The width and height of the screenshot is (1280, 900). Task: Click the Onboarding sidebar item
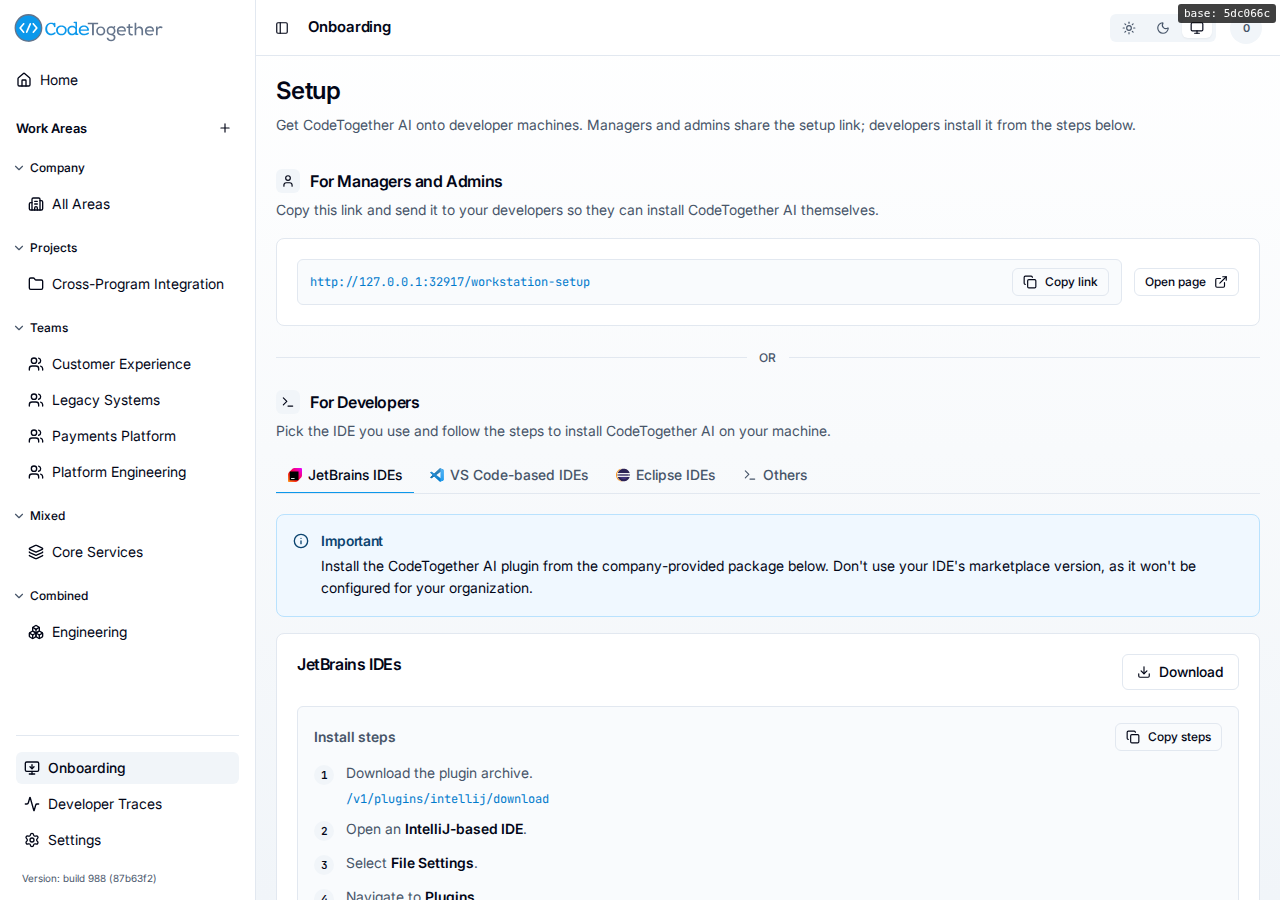tap(127, 768)
